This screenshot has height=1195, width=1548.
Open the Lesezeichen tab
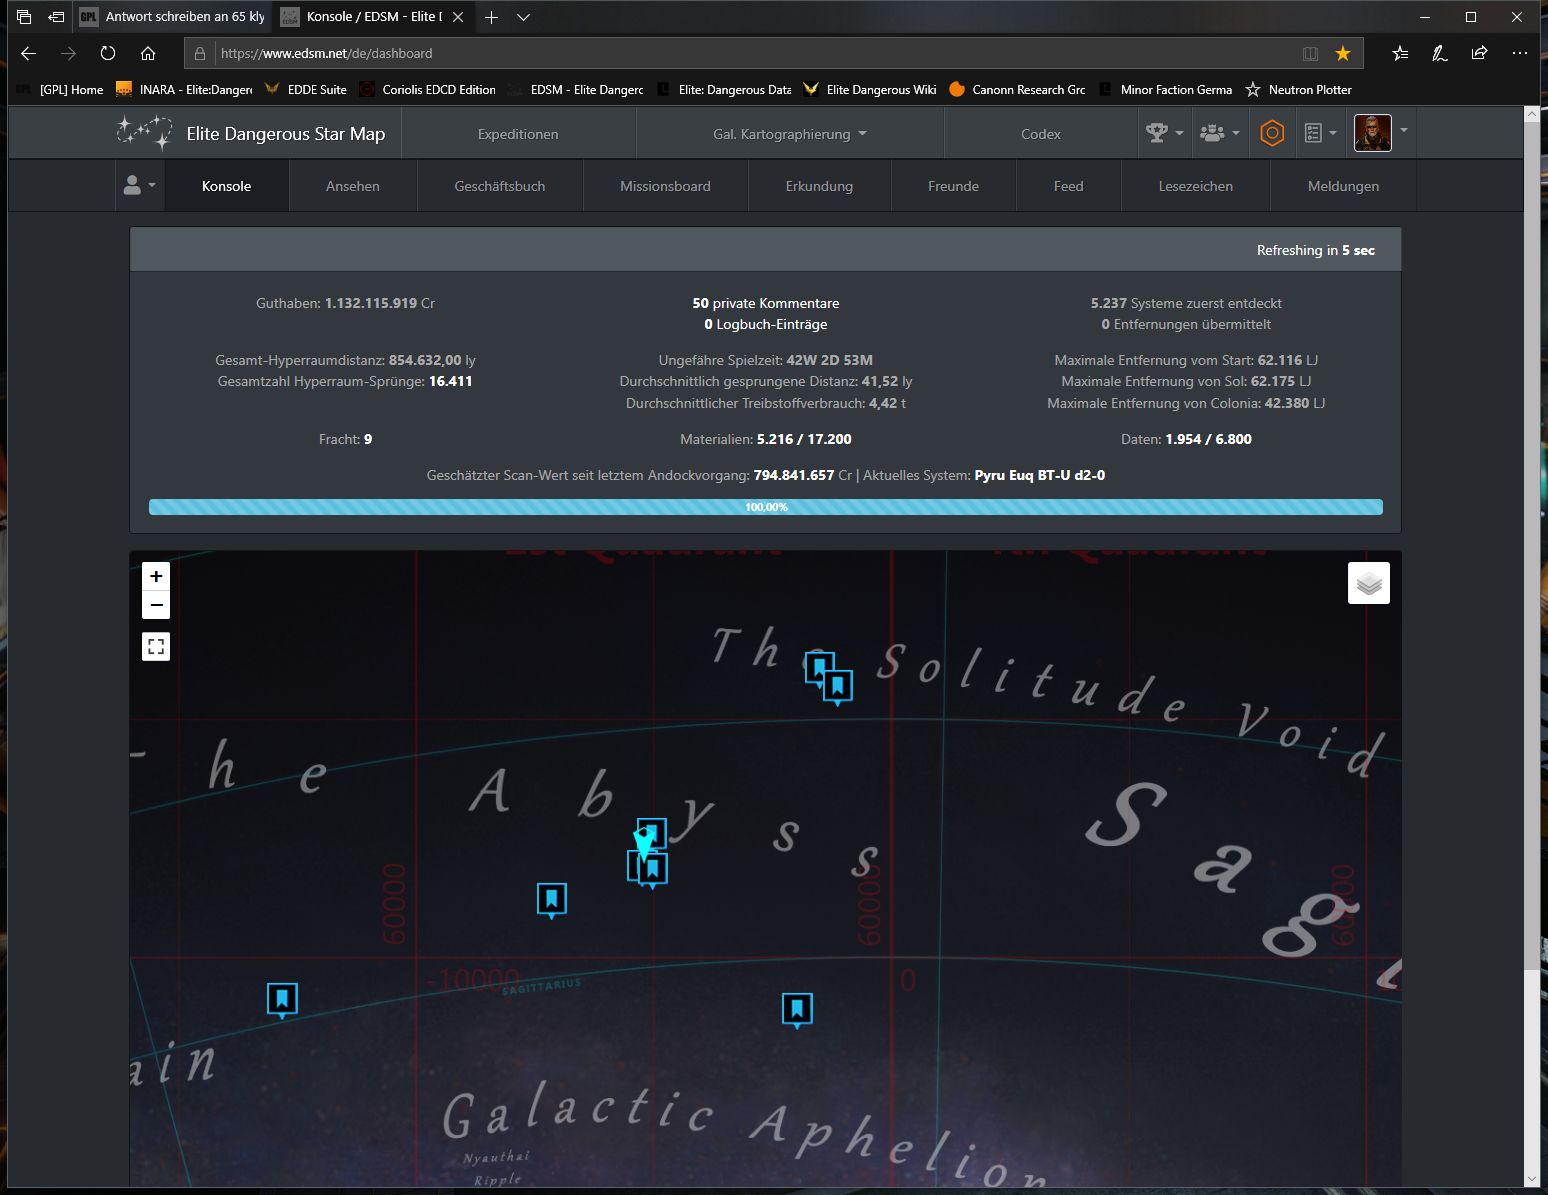(x=1195, y=186)
